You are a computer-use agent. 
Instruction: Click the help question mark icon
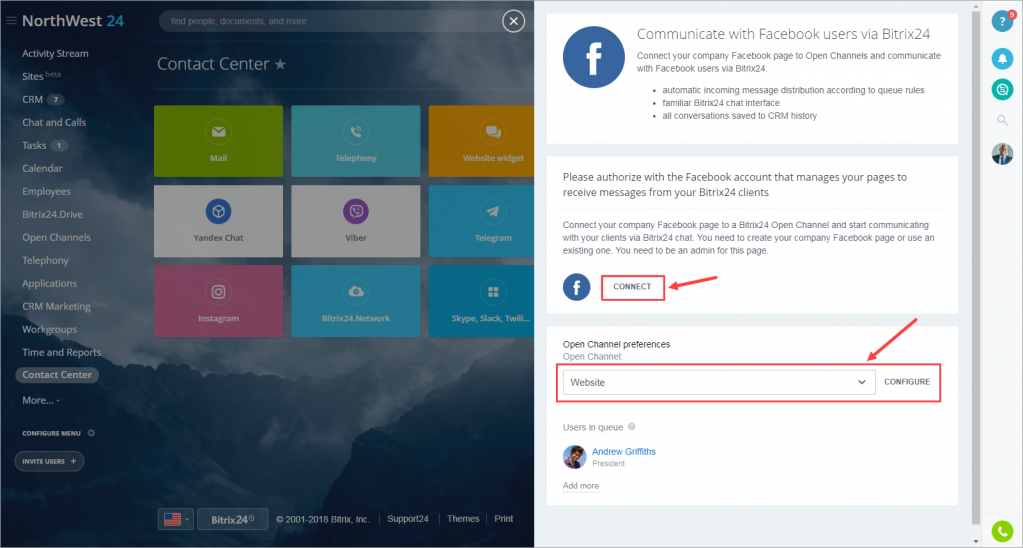(x=1002, y=22)
